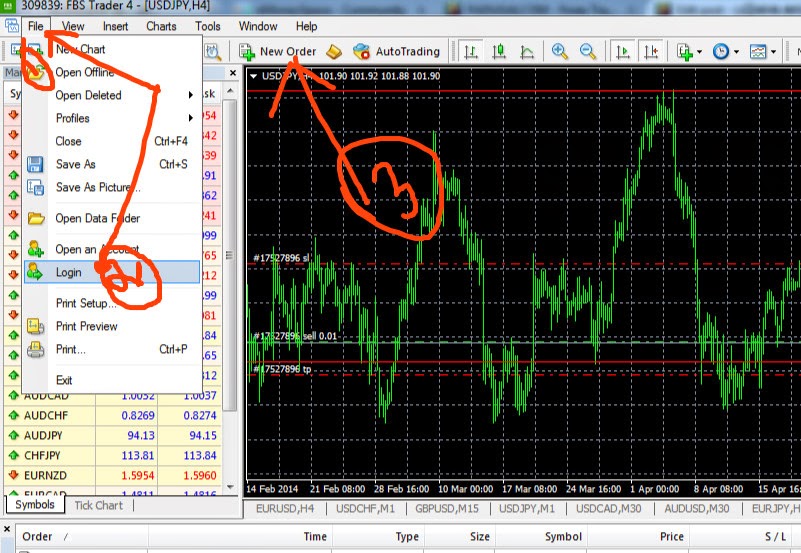
Task: Click the USDJPY chart title triangle
Action: tap(253, 76)
